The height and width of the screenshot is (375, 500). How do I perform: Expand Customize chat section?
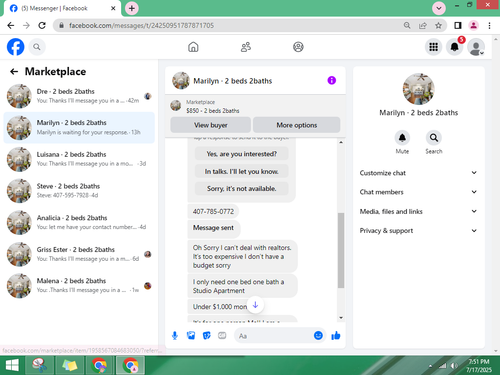pos(418,173)
